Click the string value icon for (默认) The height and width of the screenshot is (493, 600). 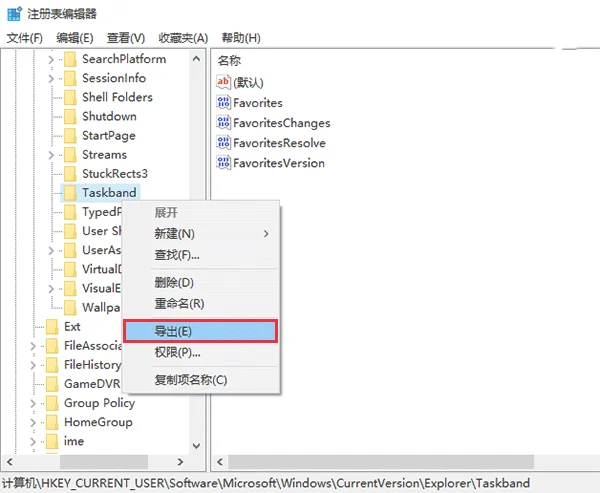tap(224, 83)
